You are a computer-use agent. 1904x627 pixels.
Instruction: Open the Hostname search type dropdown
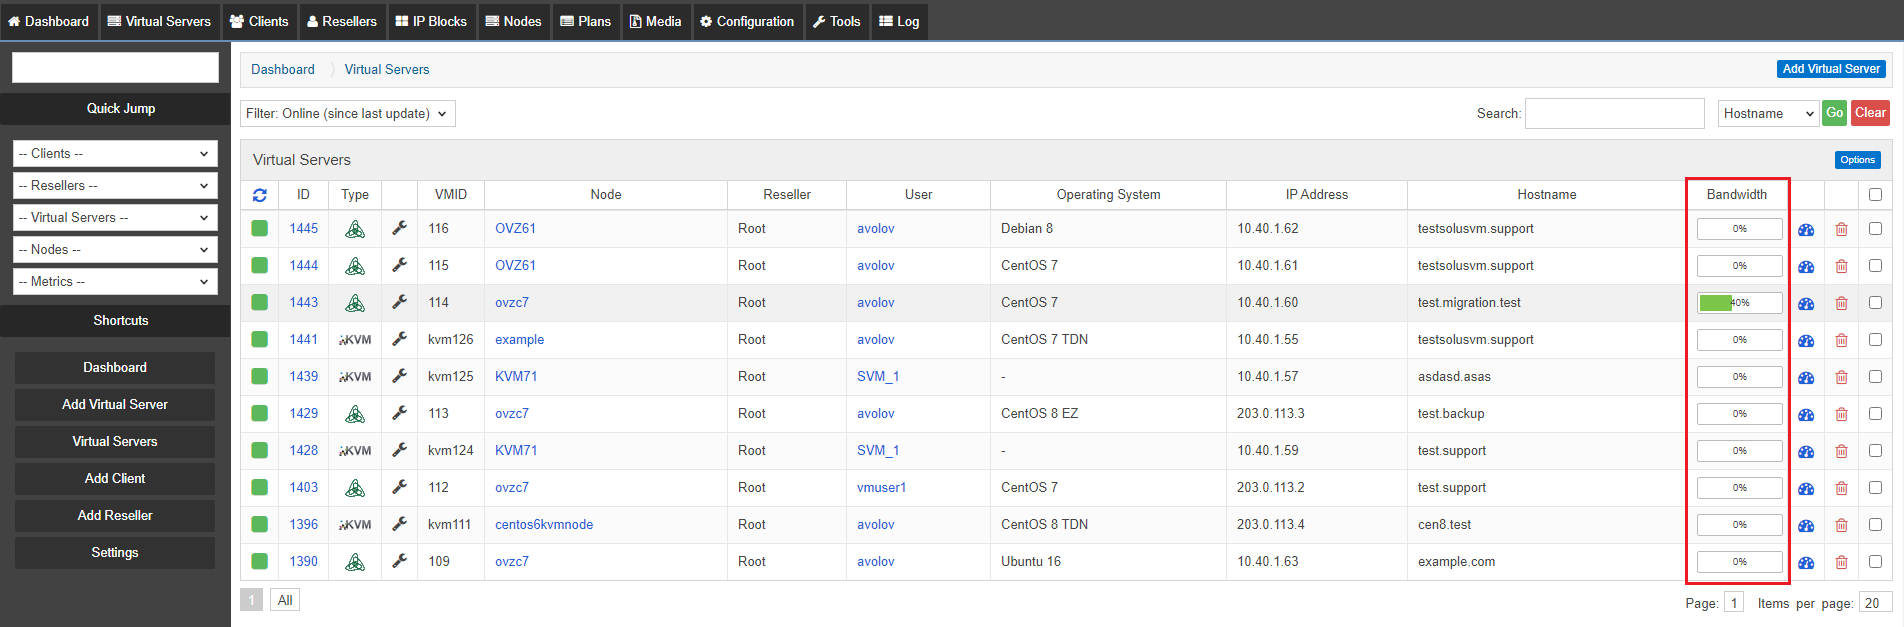[1768, 113]
